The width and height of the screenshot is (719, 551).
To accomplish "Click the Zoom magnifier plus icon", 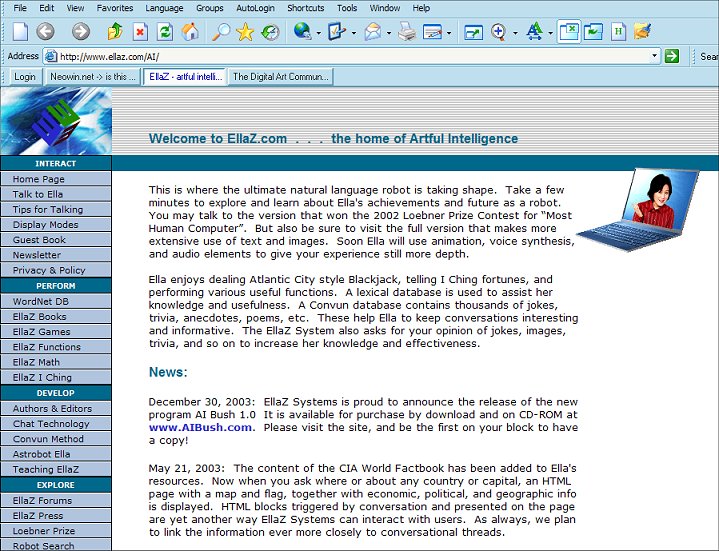I will click(x=498, y=32).
